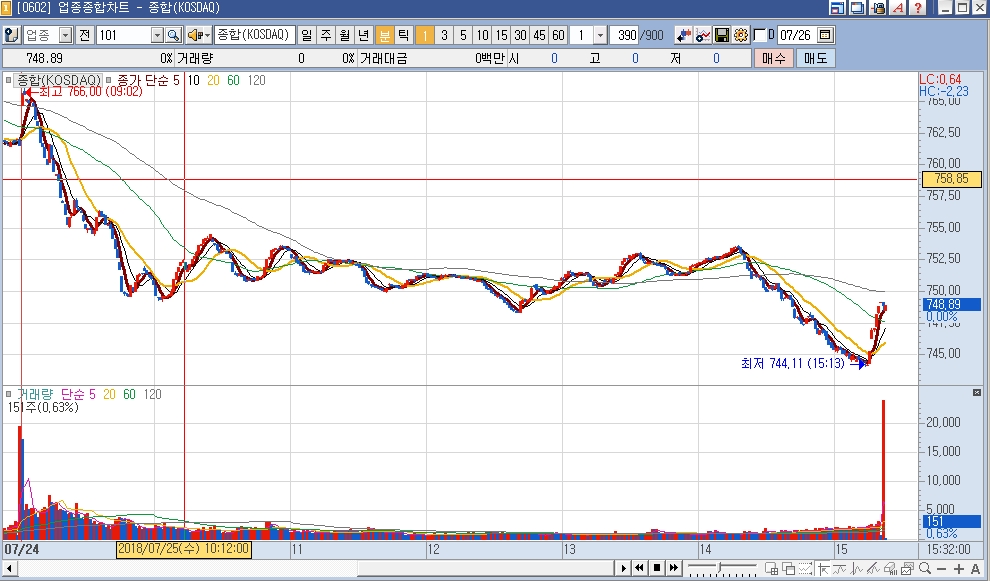990x581 pixels.
Task: Click the letter A text icon at bottom right
Action: tap(975, 568)
